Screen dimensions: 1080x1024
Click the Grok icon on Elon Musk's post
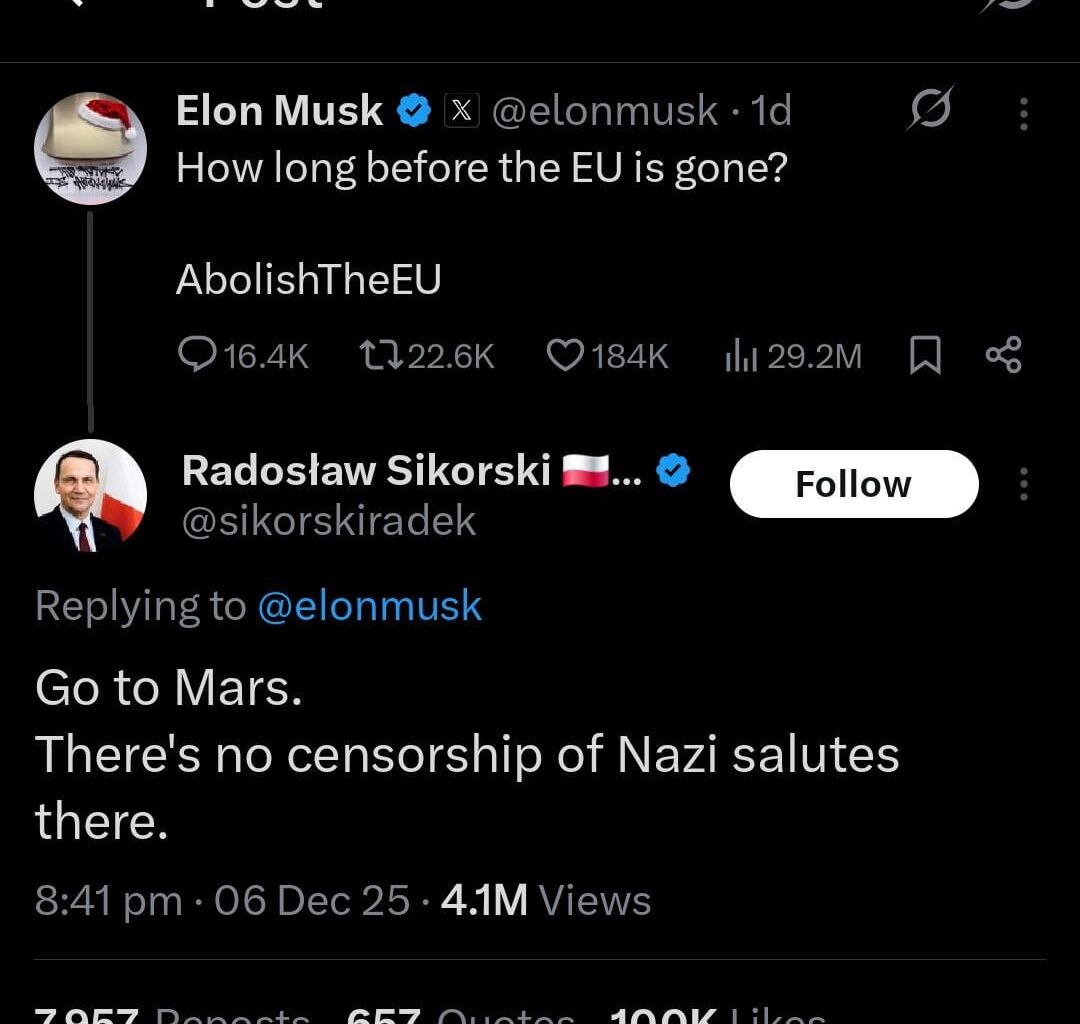point(930,108)
